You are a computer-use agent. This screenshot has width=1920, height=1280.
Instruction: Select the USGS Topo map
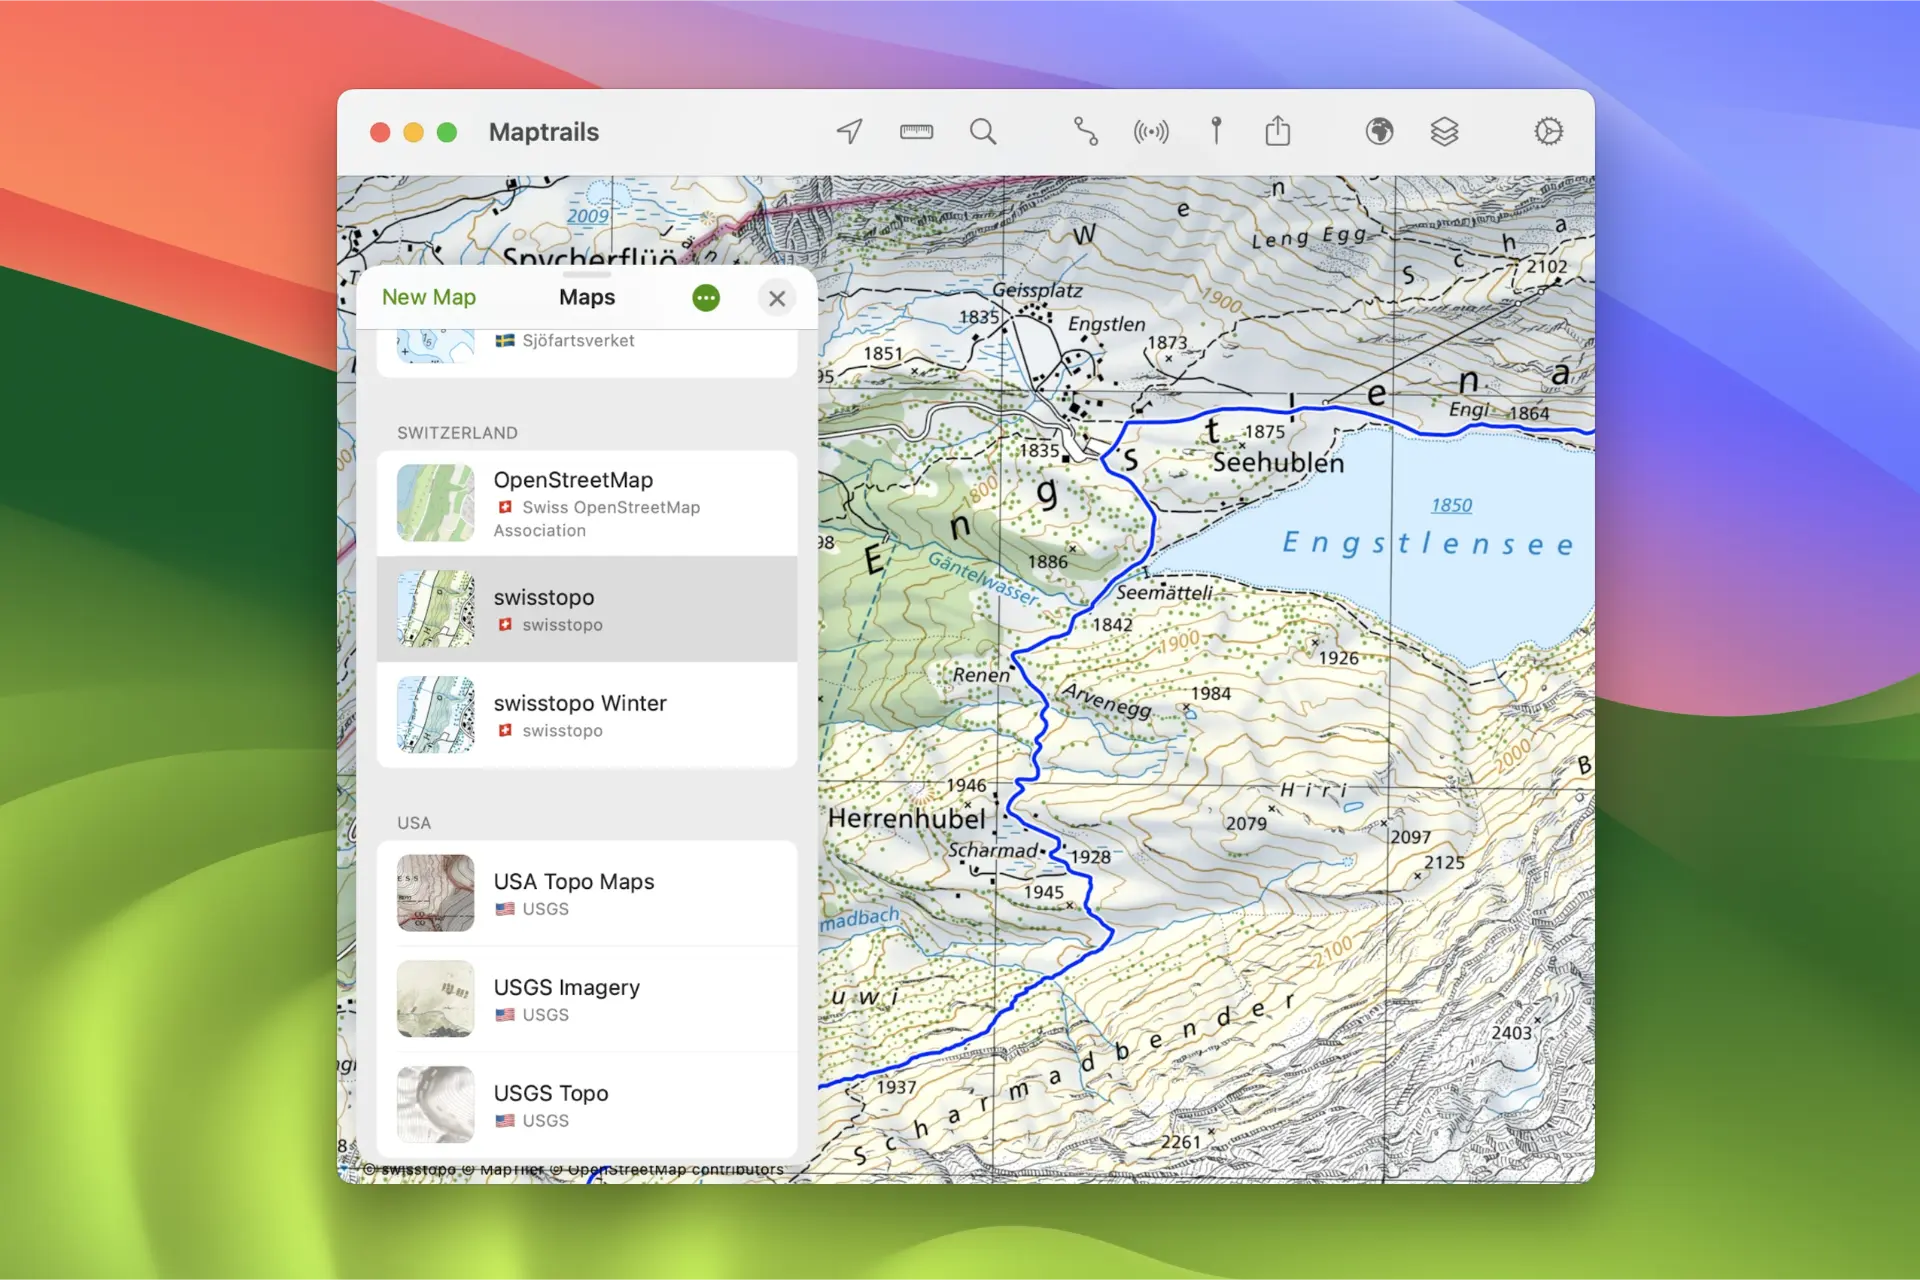tap(587, 1105)
